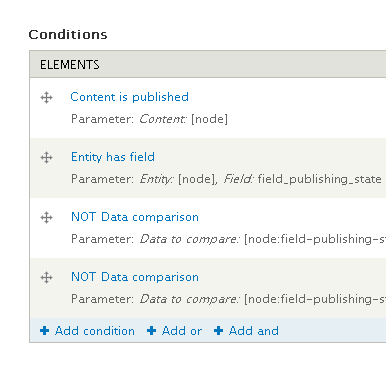Open the Content is published condition
Viewport: 386px width, 371px height.
(x=129, y=97)
